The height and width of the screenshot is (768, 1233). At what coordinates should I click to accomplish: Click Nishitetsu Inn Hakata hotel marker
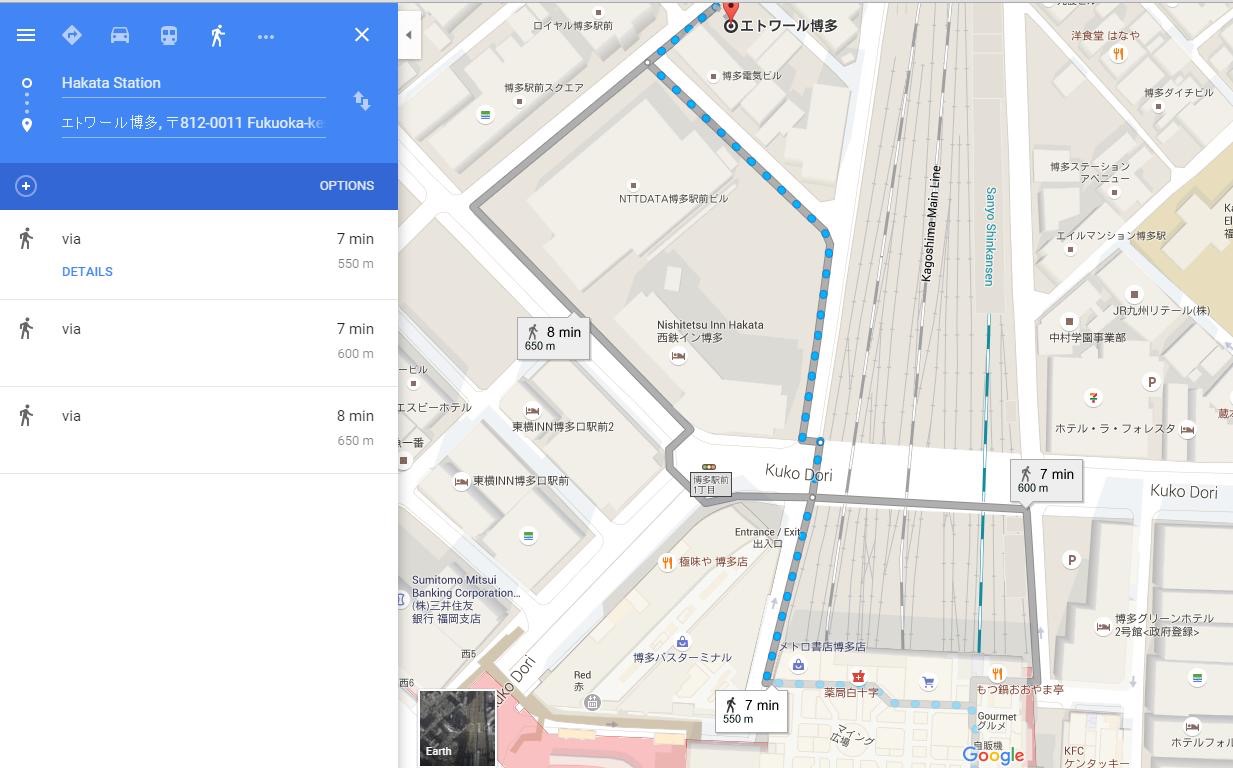coord(678,357)
